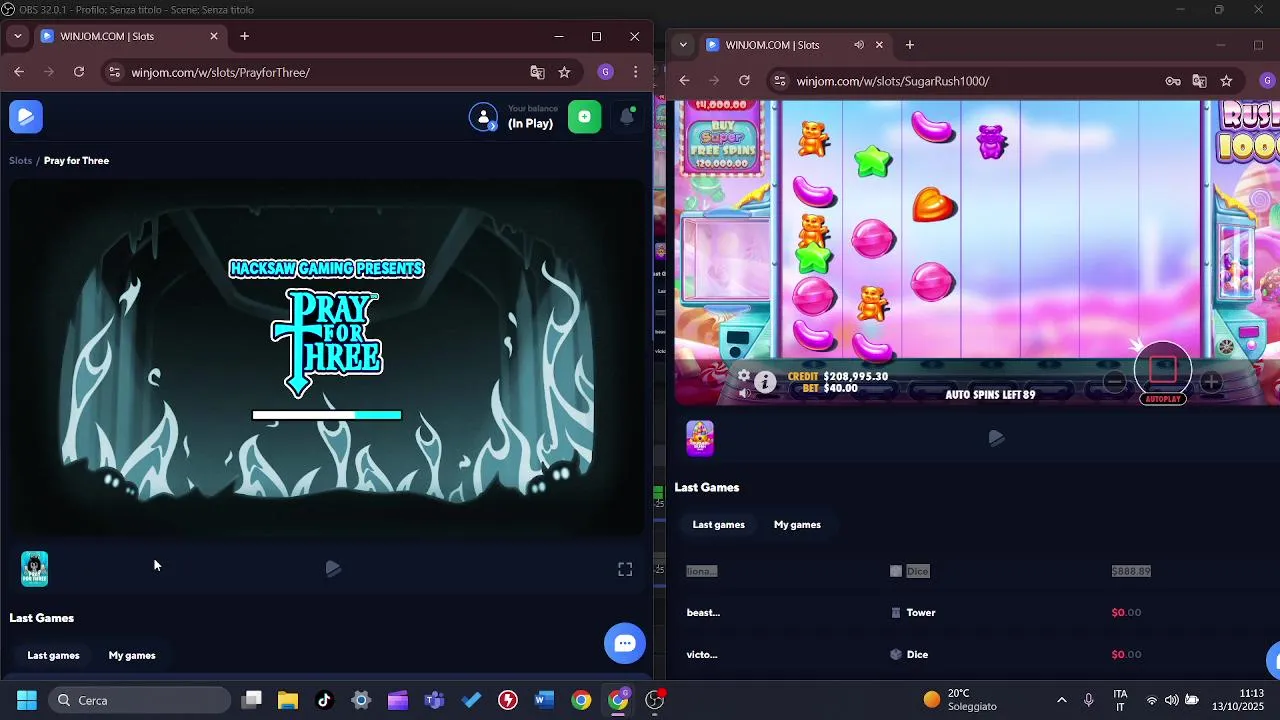Viewport: 1280px width, 720px height.
Task: Show hidden system tray icons
Action: tap(1062, 700)
